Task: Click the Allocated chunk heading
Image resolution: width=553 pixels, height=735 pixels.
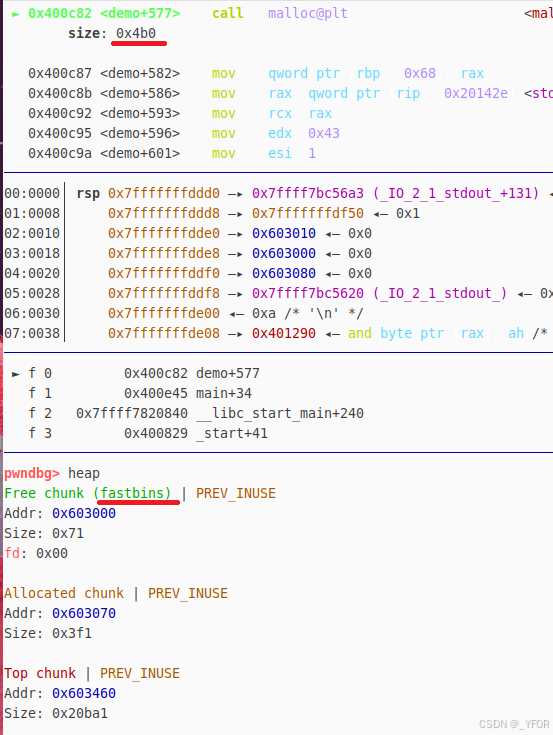Action: click(64, 593)
